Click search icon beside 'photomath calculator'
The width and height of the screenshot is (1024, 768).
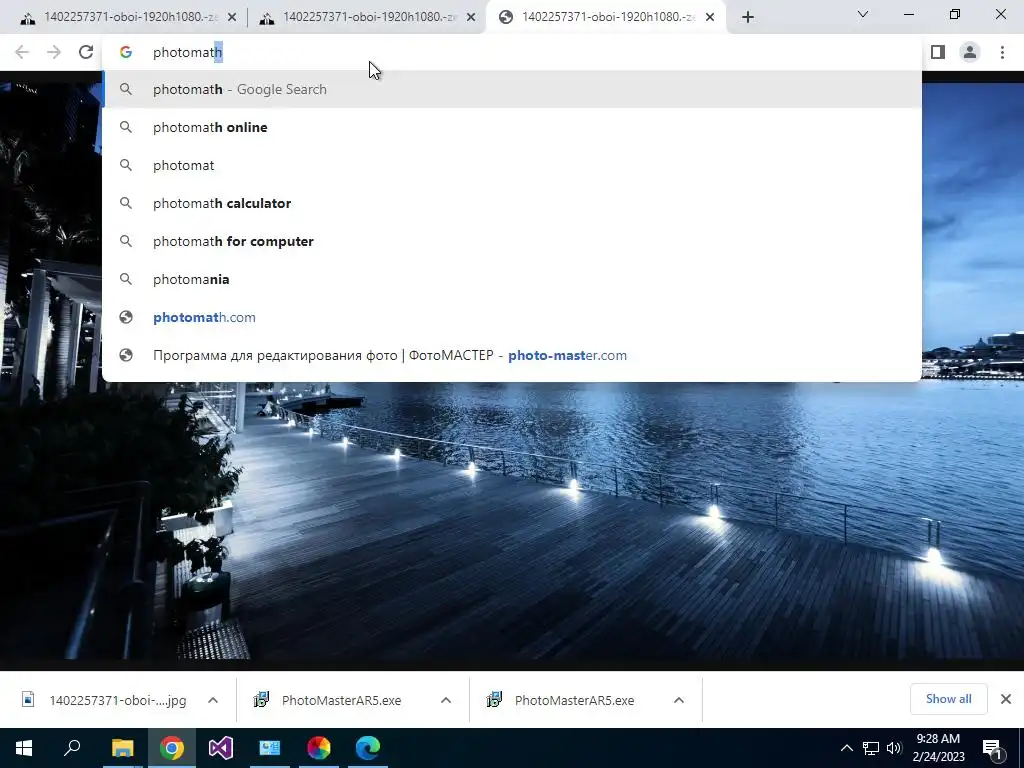pos(126,203)
